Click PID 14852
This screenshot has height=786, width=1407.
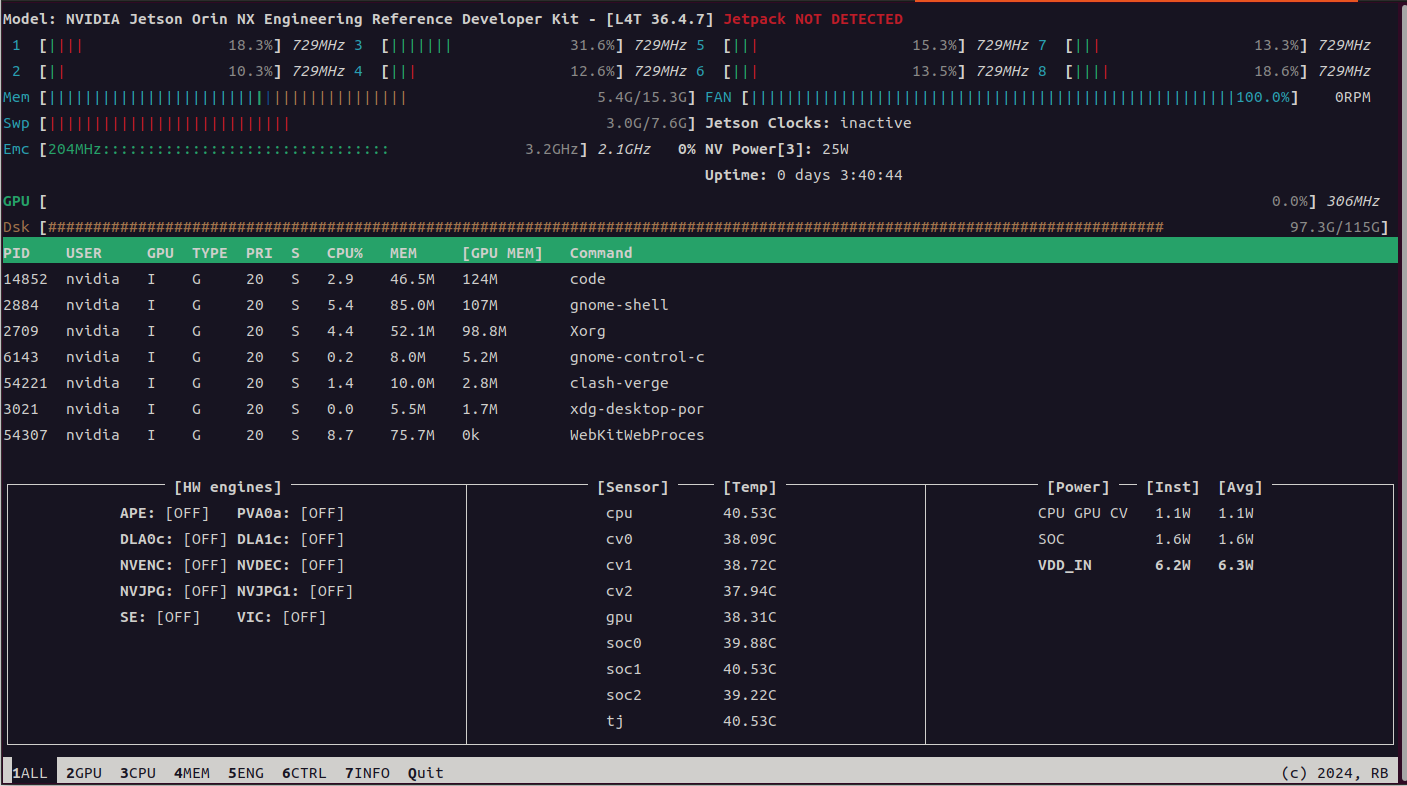point(26,279)
